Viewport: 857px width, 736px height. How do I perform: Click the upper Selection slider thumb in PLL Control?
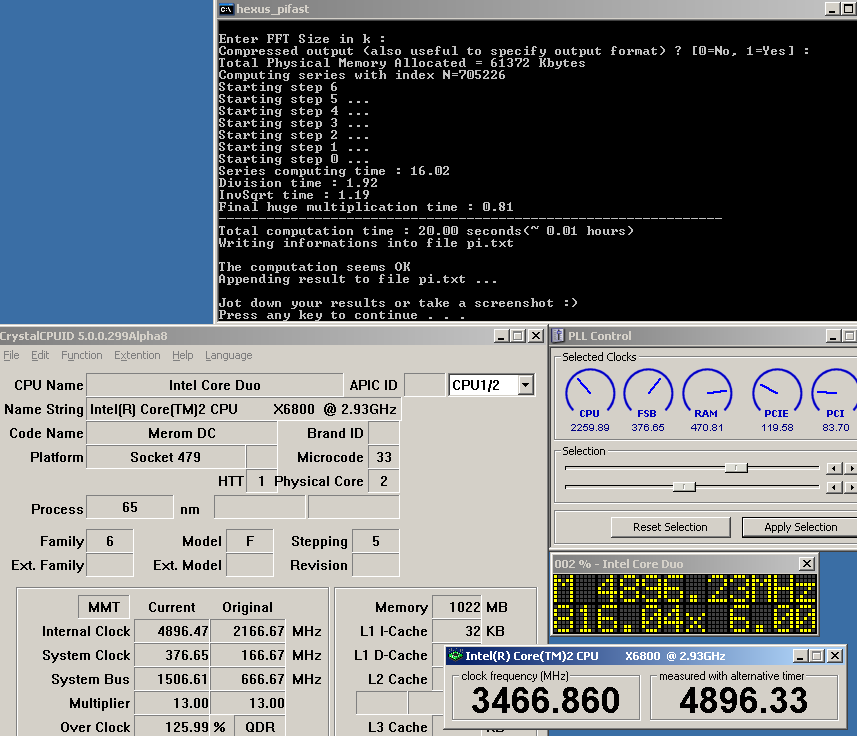pyautogui.click(x=736, y=468)
